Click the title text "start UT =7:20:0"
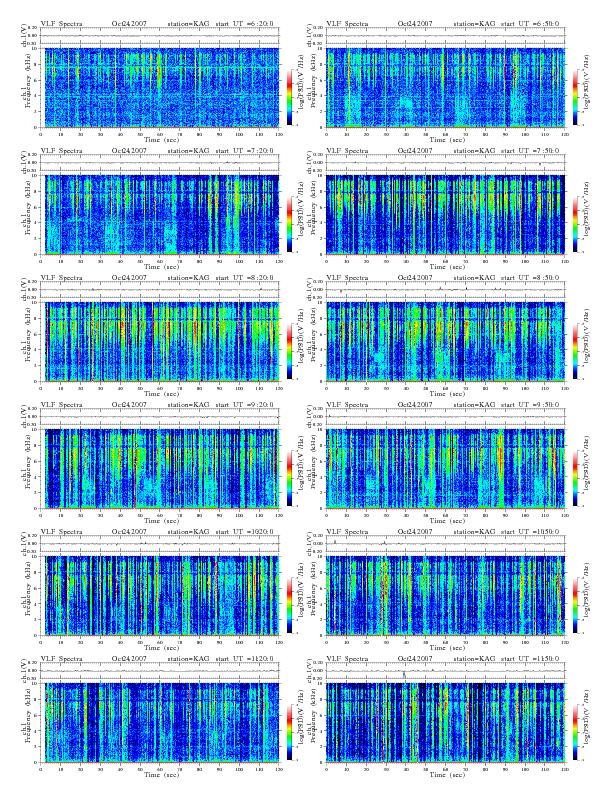This screenshot has height=792, width=612. tap(244, 151)
